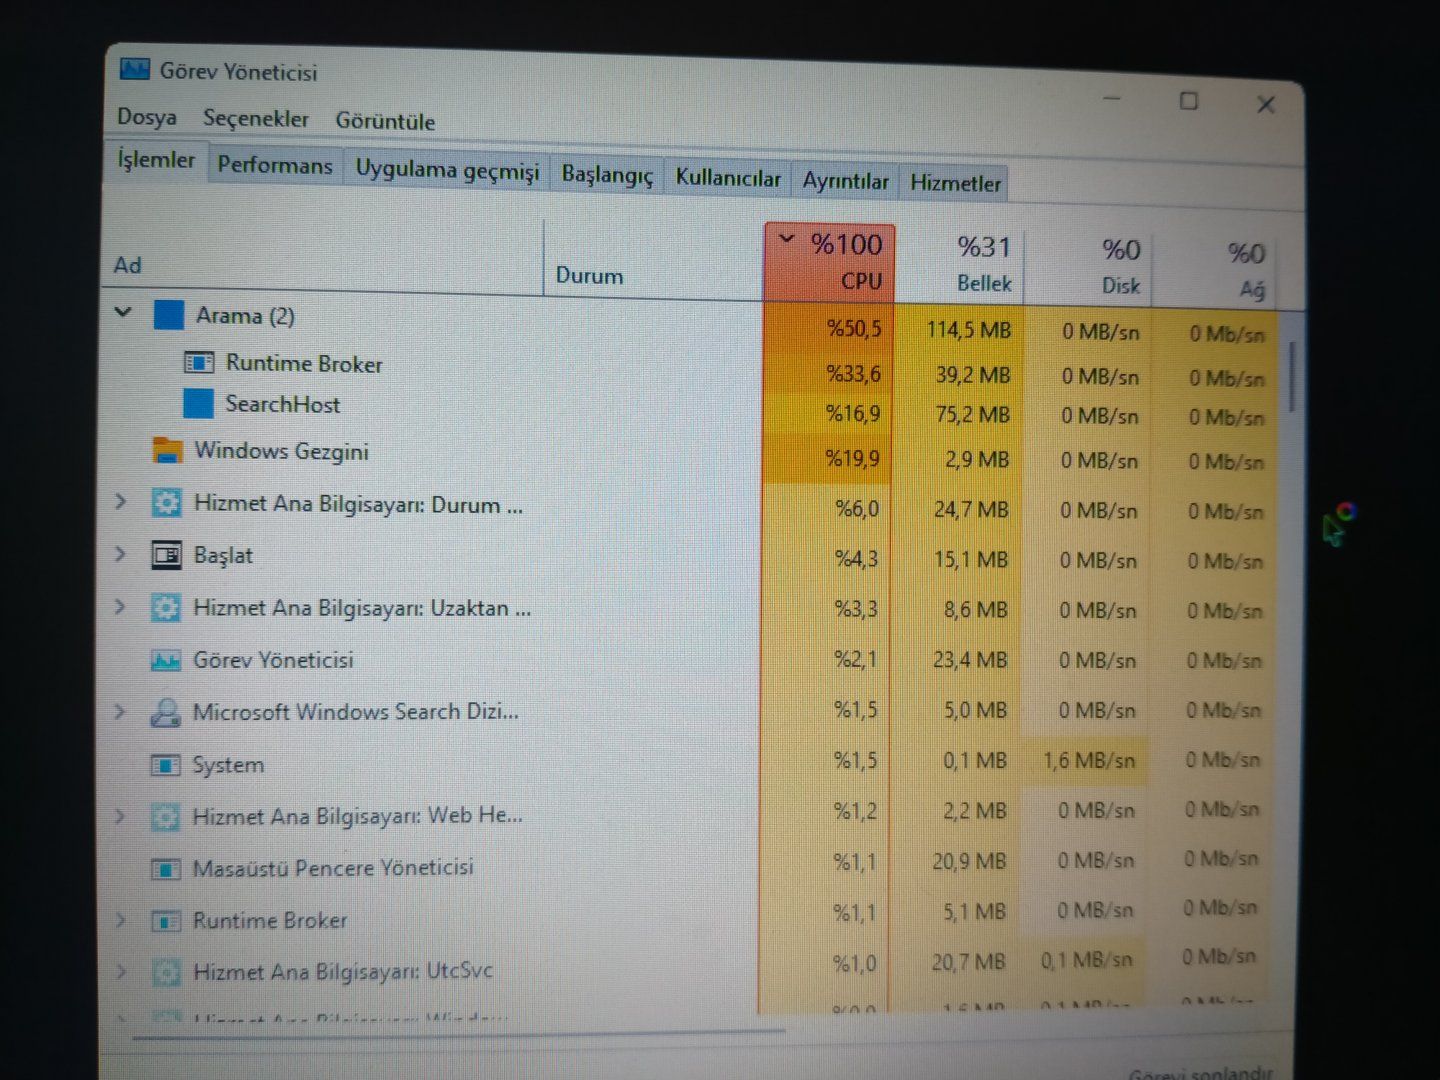1440x1080 pixels.
Task: Click the 1,6 MB/sn disk value for System
Action: pos(1088,761)
